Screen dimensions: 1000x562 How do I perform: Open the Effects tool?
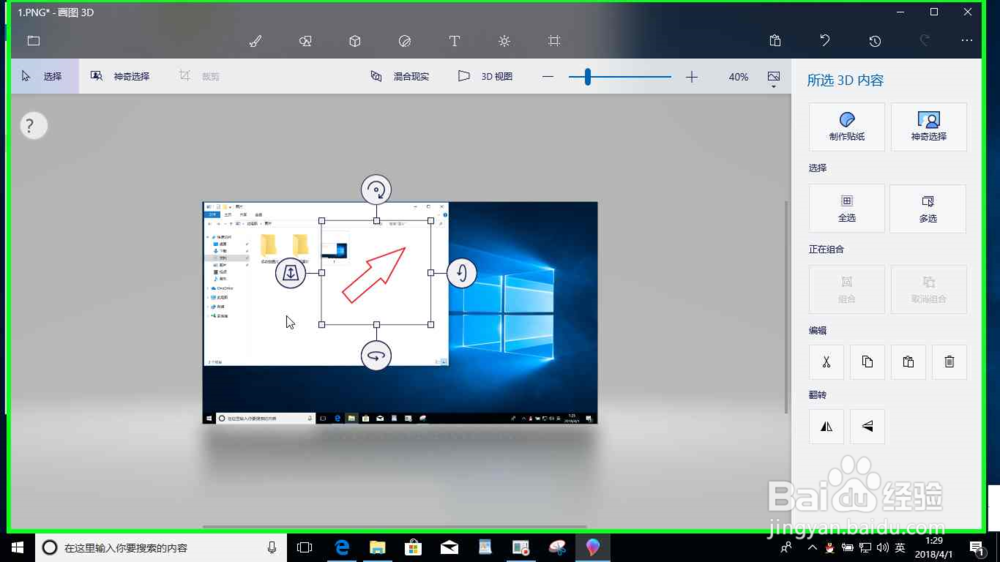click(504, 41)
